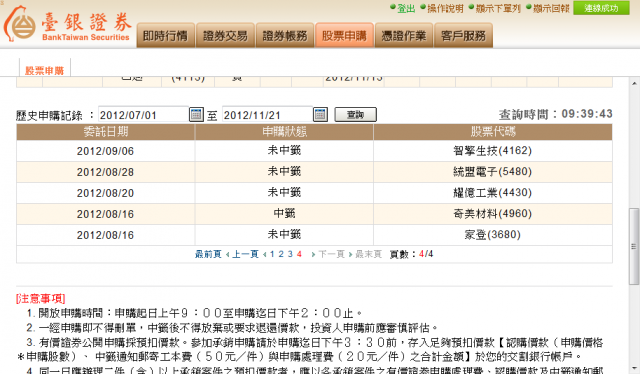Image resolution: width=640 pixels, height=374 pixels.
Task: Go to 最前頁 first page
Action: coord(208,254)
